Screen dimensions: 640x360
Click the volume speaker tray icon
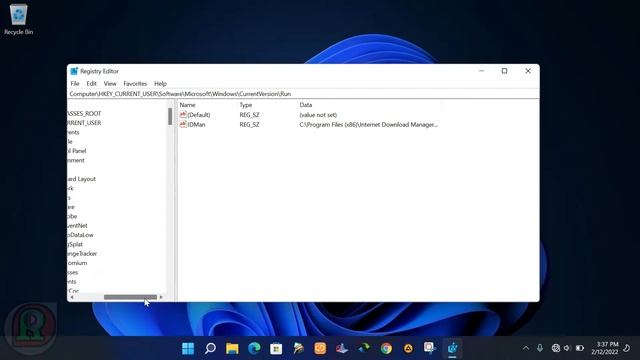point(567,348)
